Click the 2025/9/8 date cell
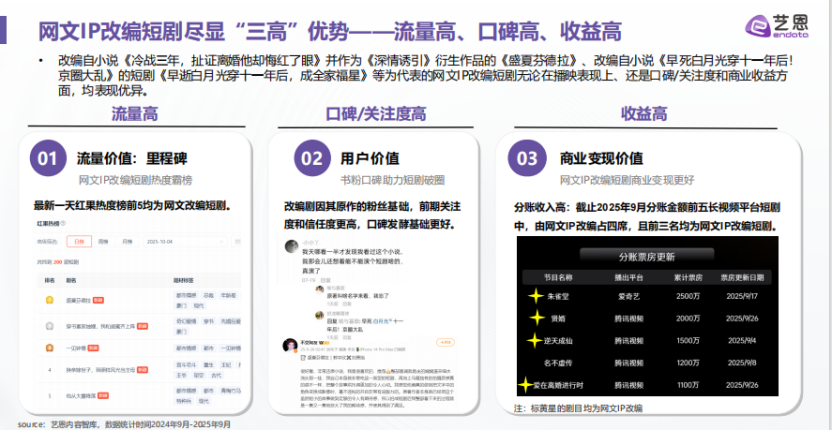 coord(742,363)
